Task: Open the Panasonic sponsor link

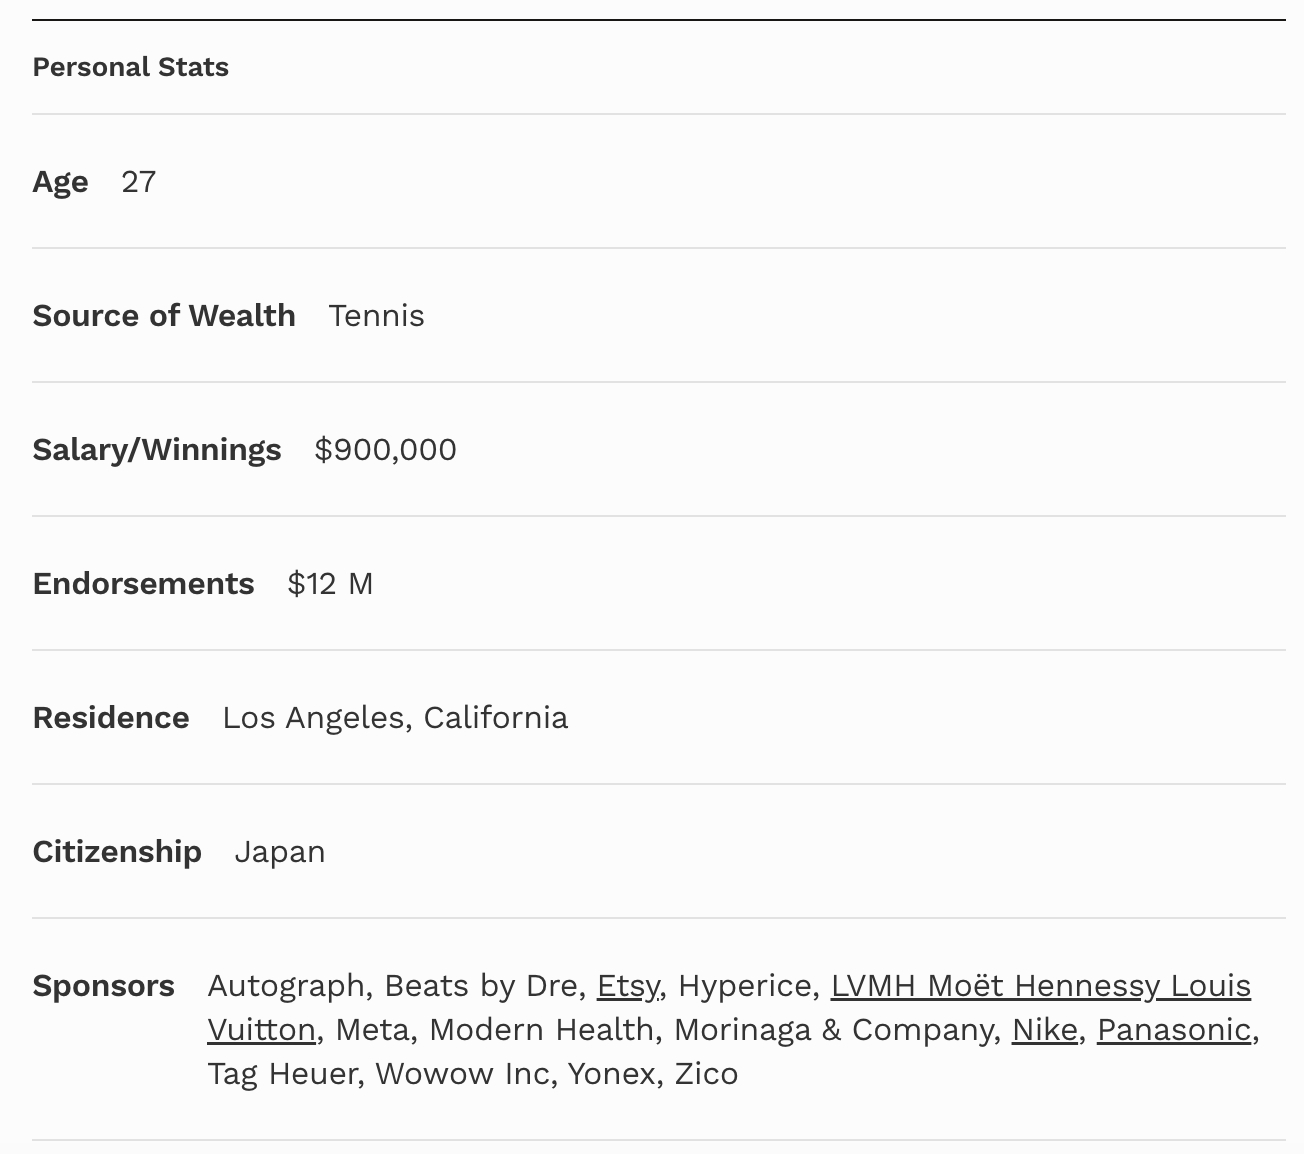Action: [x=1173, y=1030]
